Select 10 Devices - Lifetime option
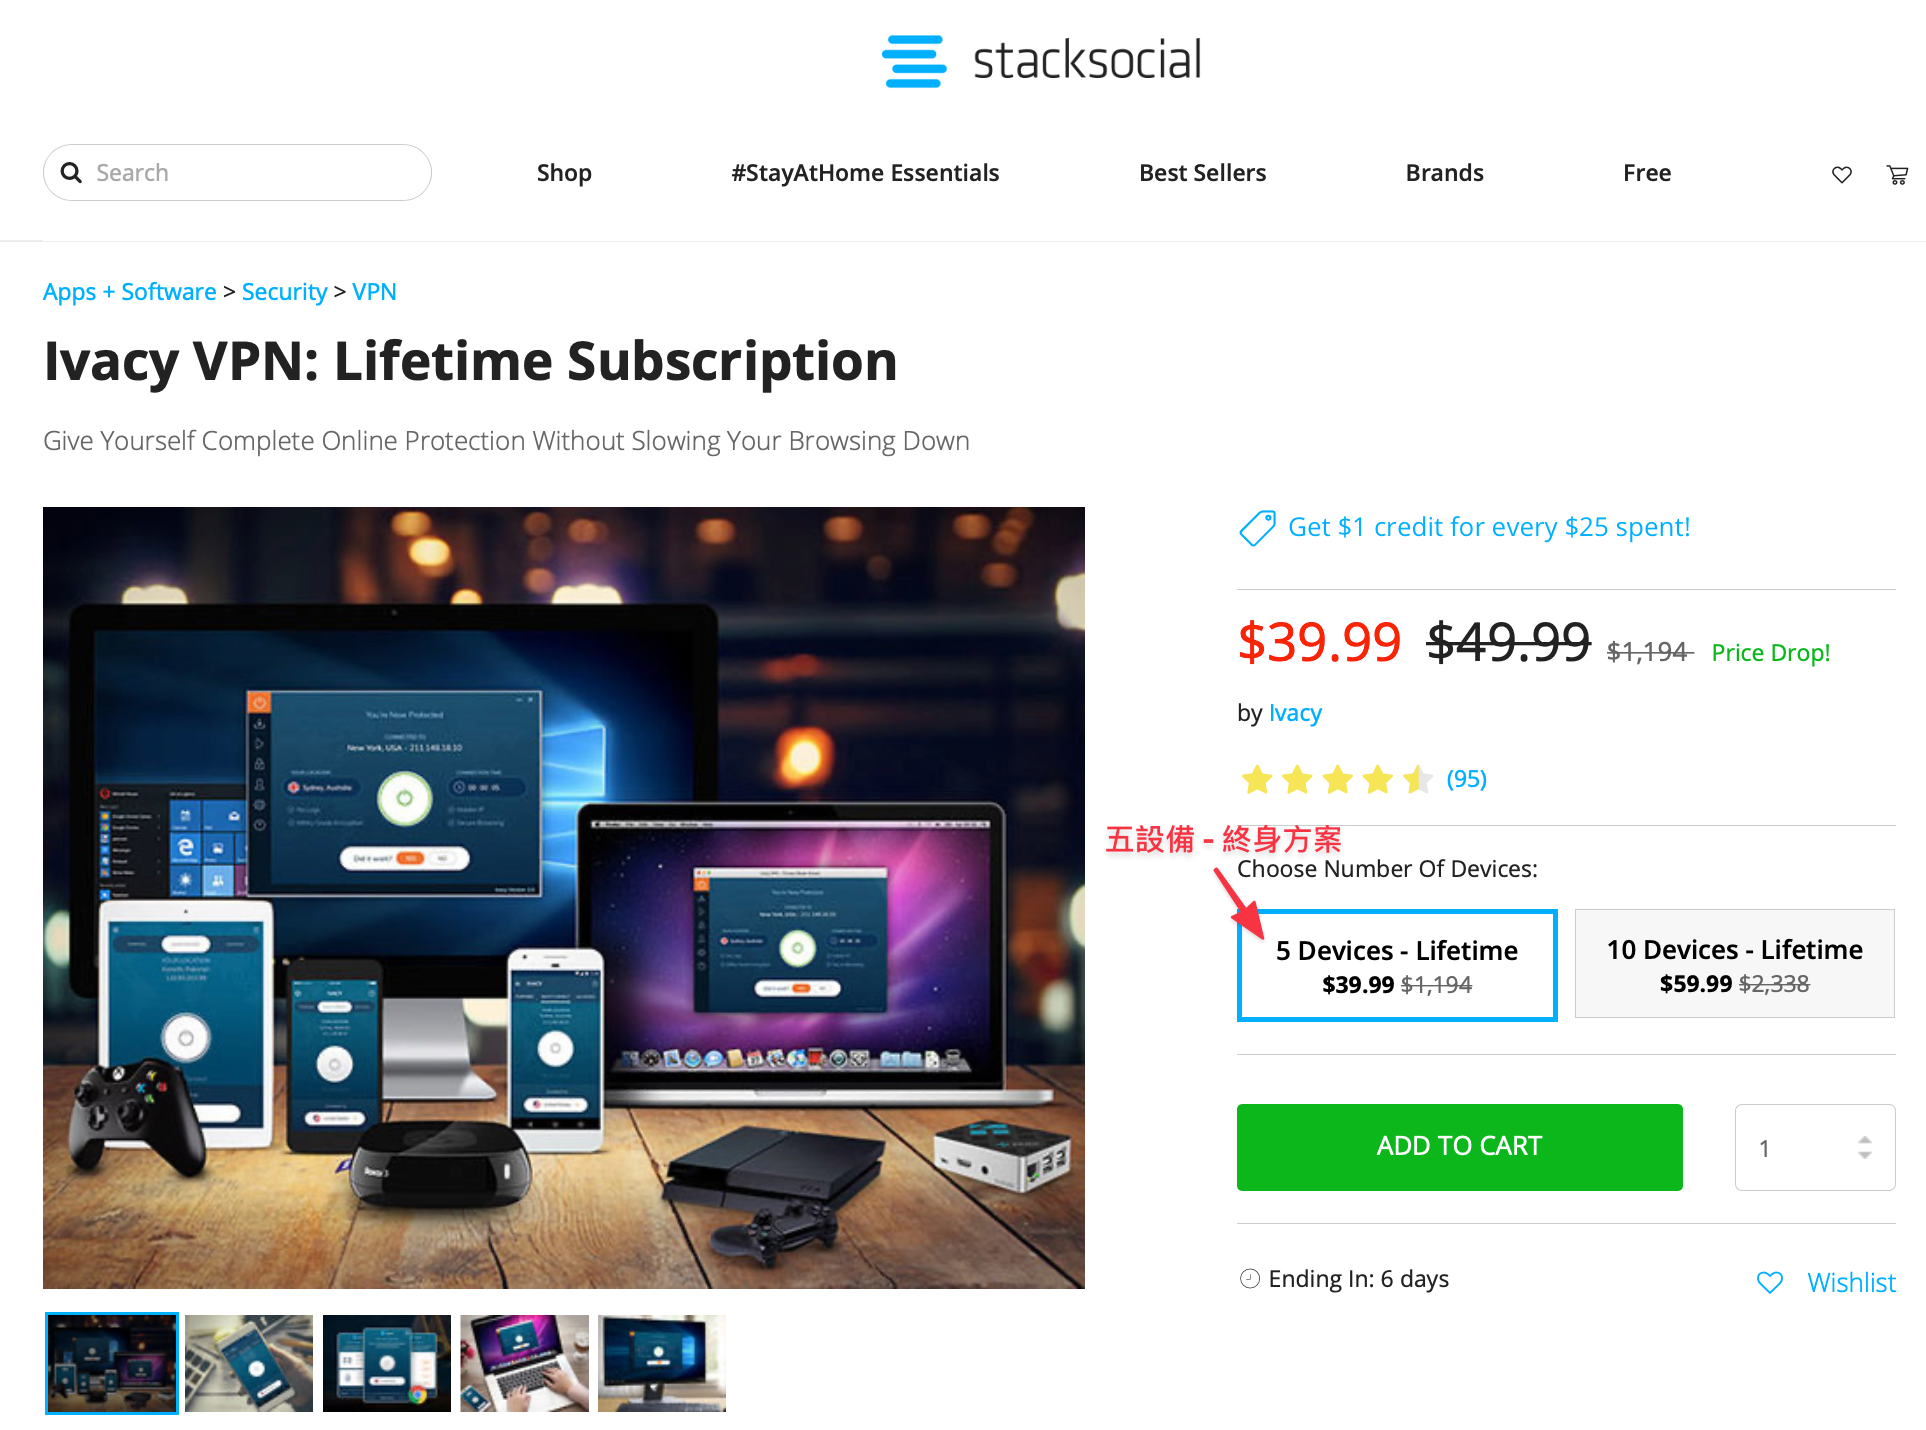 [x=1734, y=964]
